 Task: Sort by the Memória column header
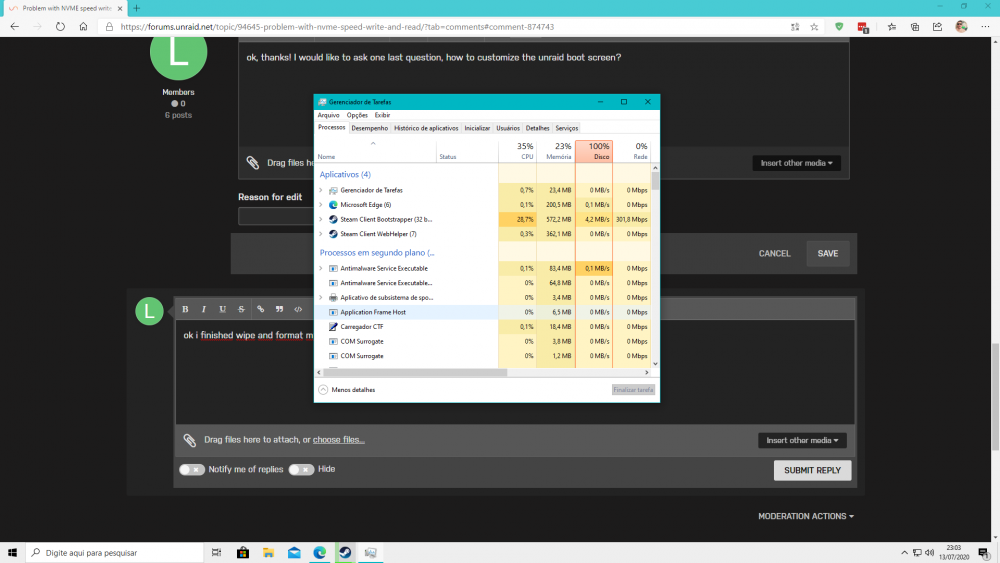555,151
